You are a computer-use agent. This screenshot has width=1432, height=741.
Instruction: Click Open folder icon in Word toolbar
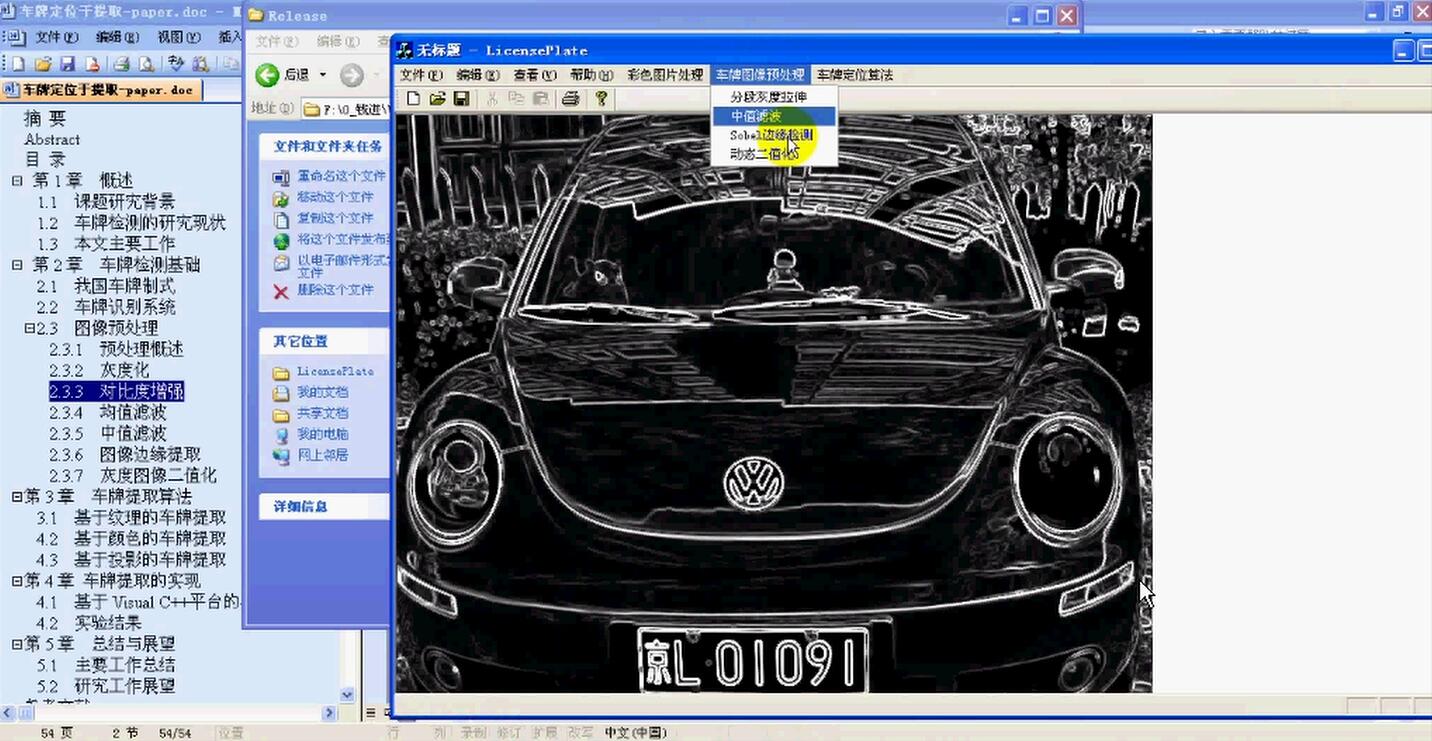tap(43, 64)
